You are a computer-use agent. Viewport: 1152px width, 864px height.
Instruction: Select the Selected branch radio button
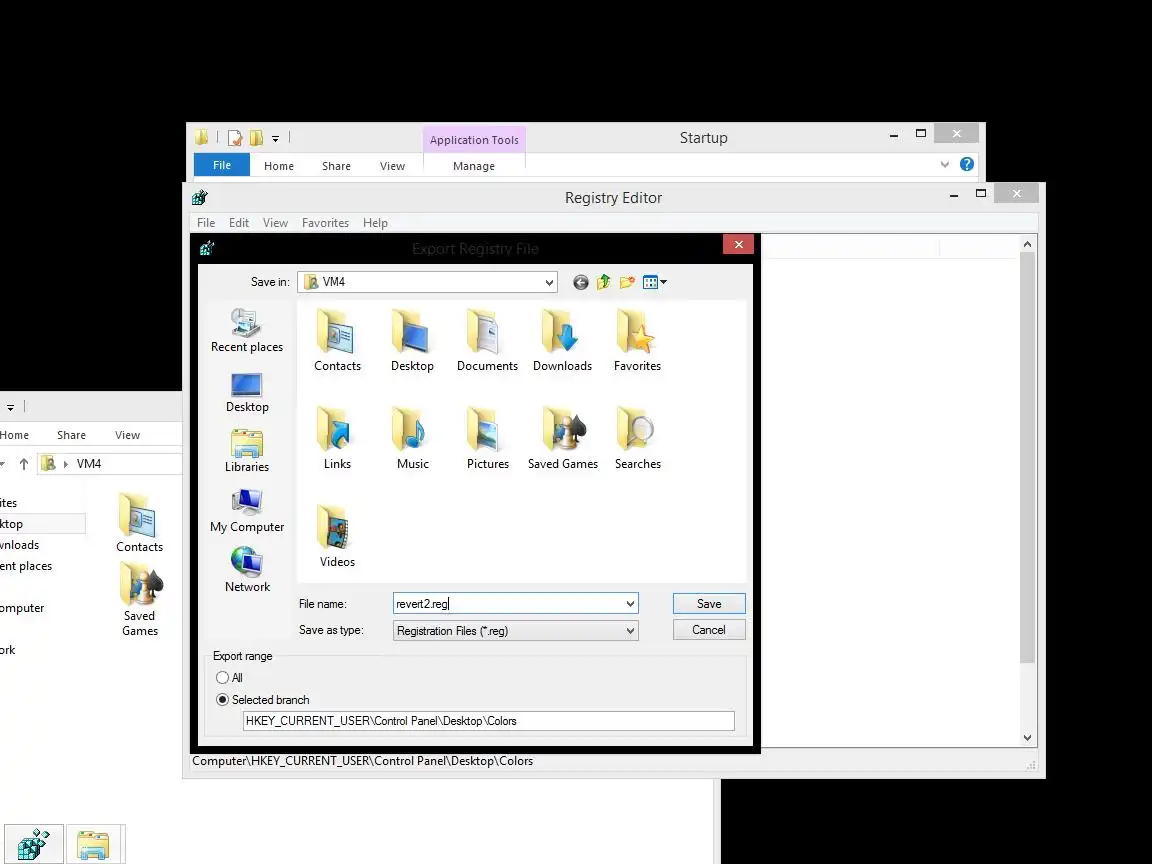click(x=223, y=699)
